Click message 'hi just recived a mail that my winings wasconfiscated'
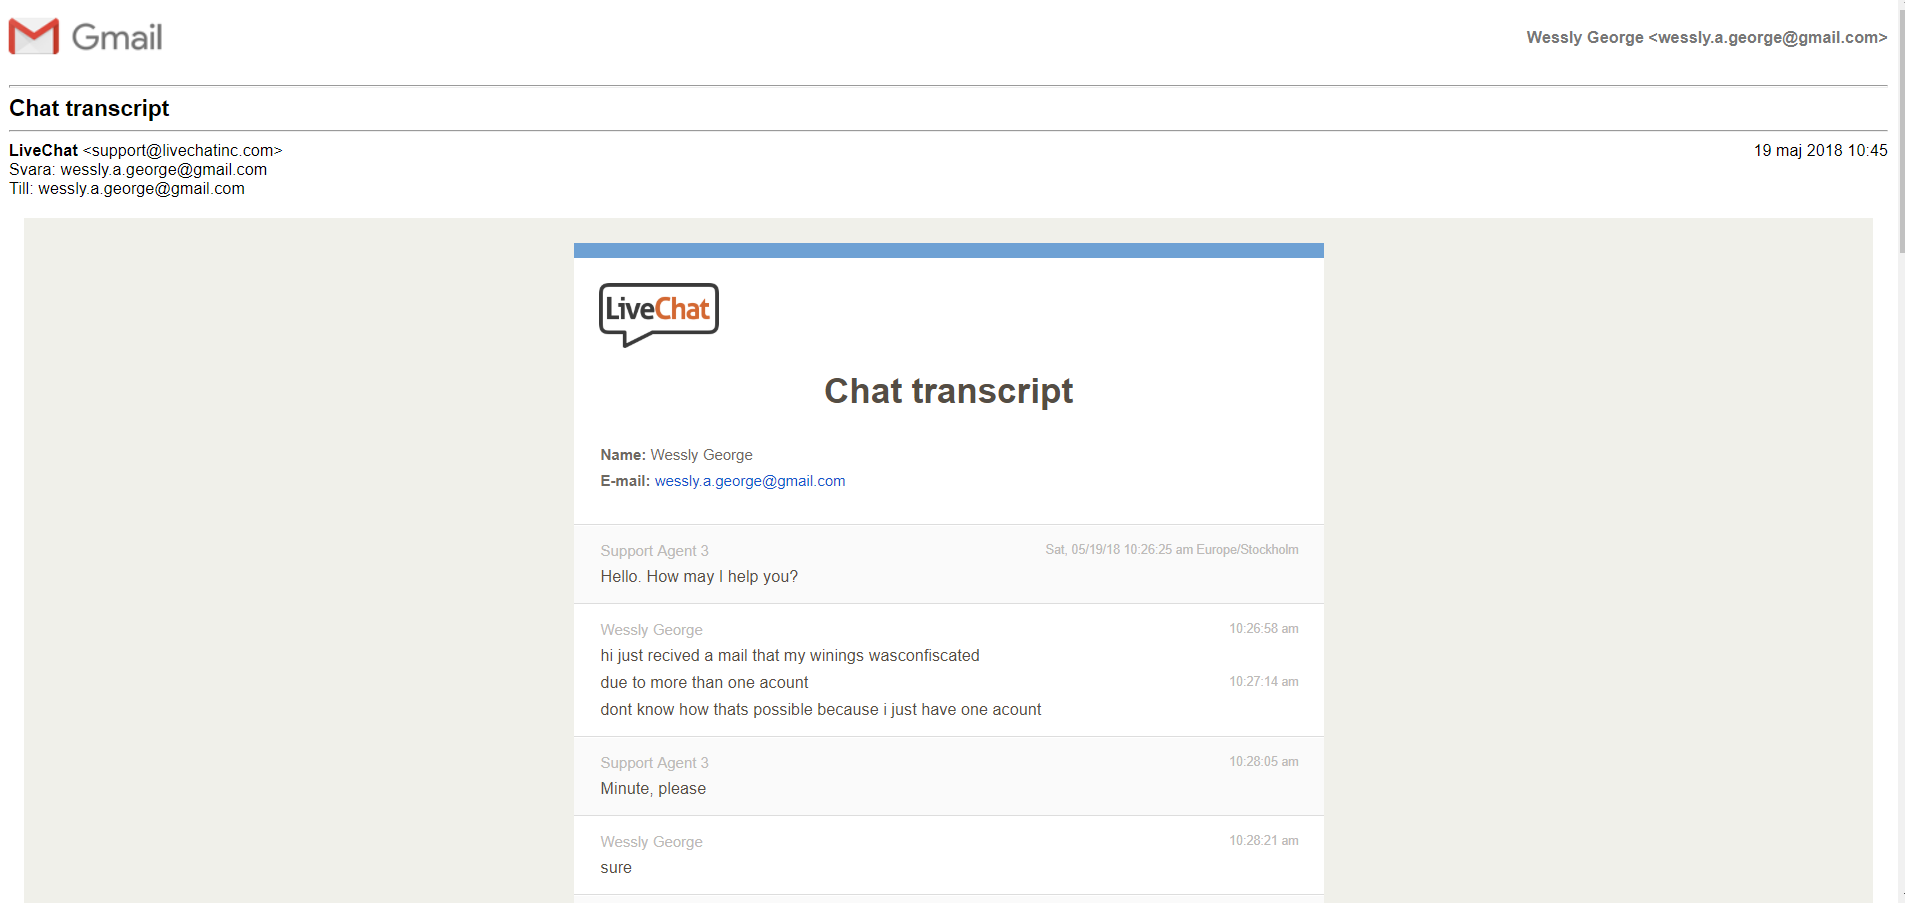Viewport: 1905px width, 903px height. [790, 656]
